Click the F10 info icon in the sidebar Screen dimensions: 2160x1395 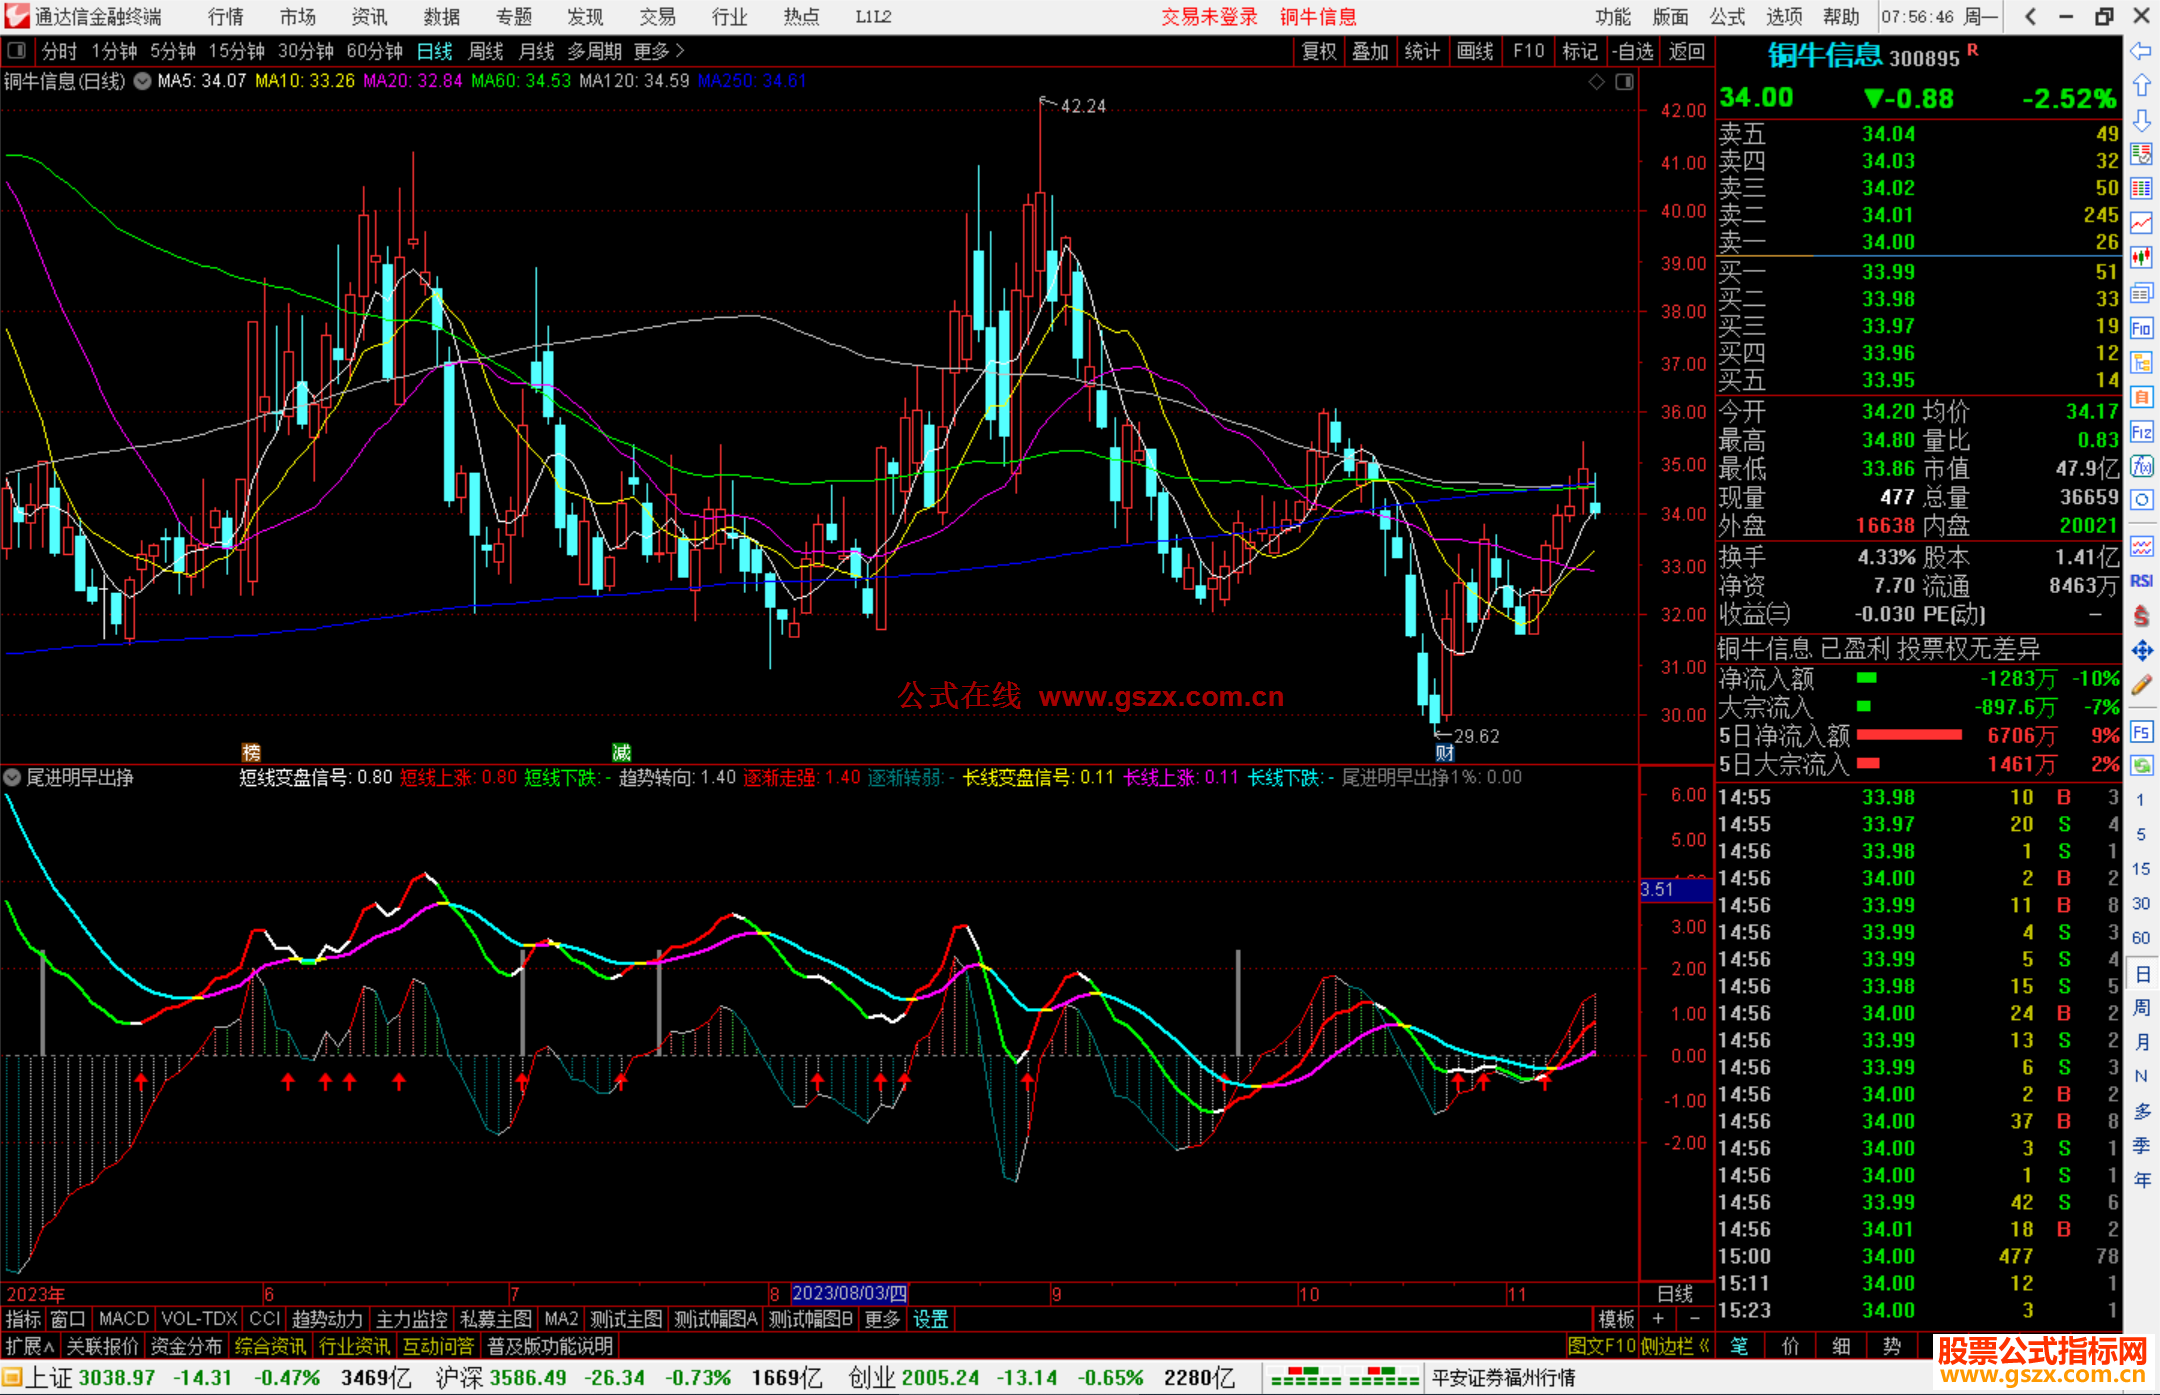point(2141,329)
